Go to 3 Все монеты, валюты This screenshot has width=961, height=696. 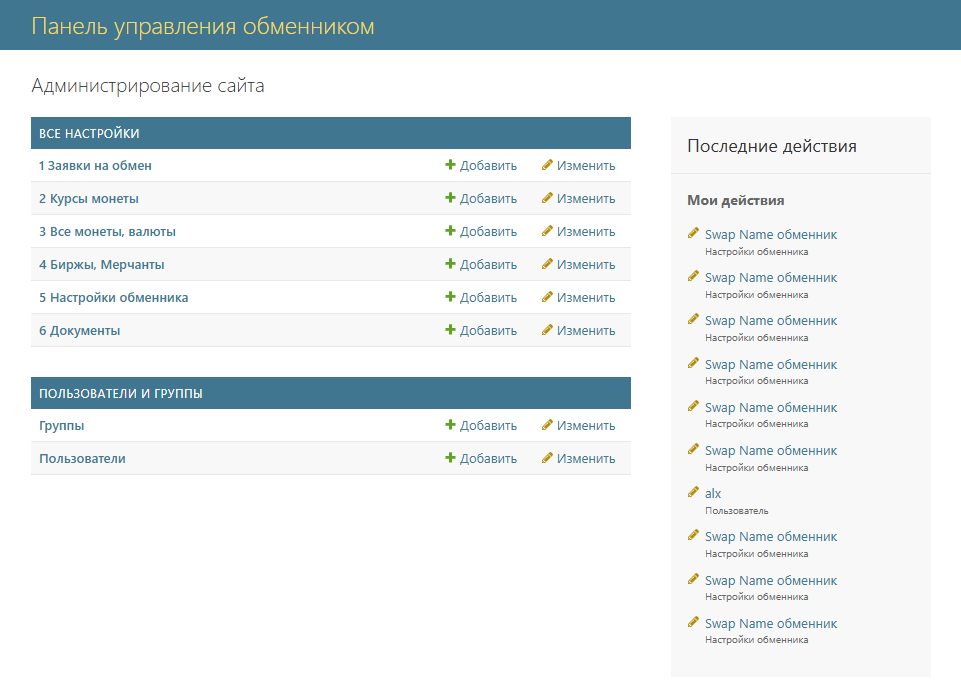(107, 232)
